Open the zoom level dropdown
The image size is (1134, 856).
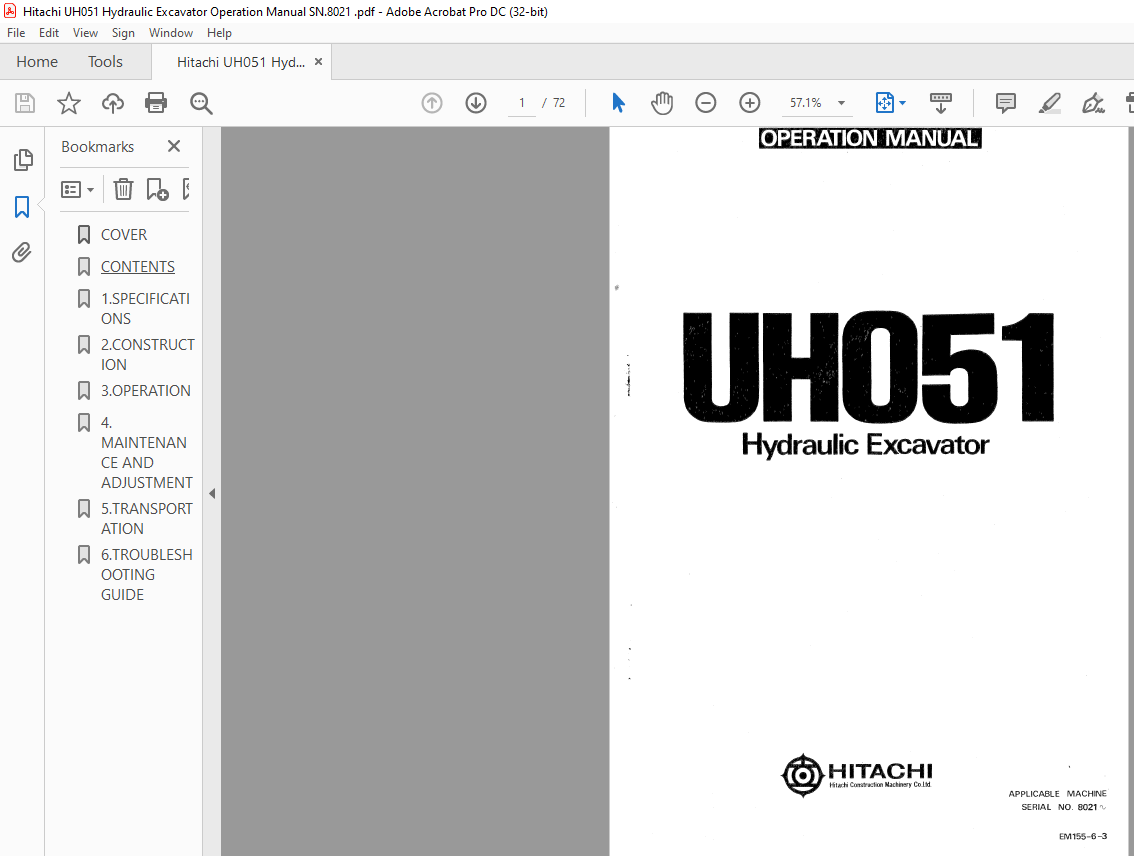pos(841,103)
